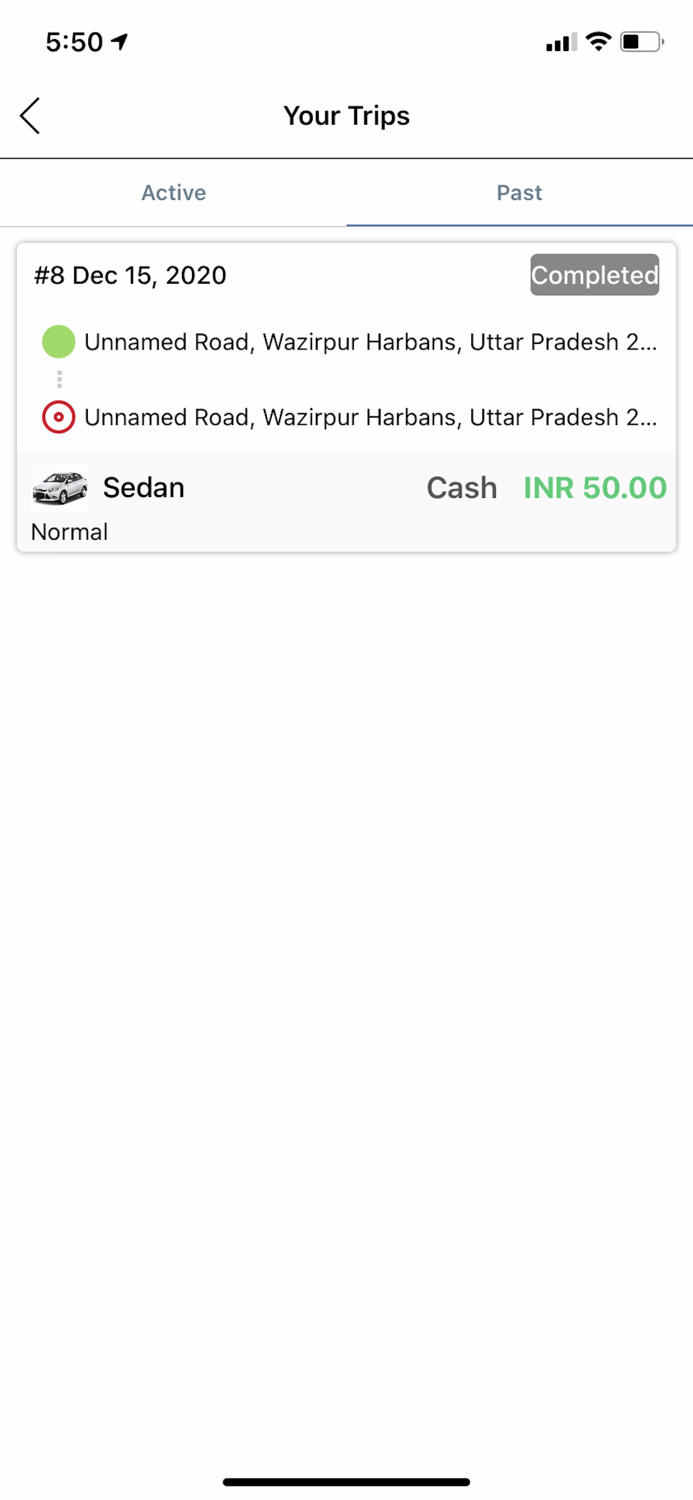Tap the pickup address beside the green dot
This screenshot has width=693, height=1500.
pyautogui.click(x=370, y=342)
